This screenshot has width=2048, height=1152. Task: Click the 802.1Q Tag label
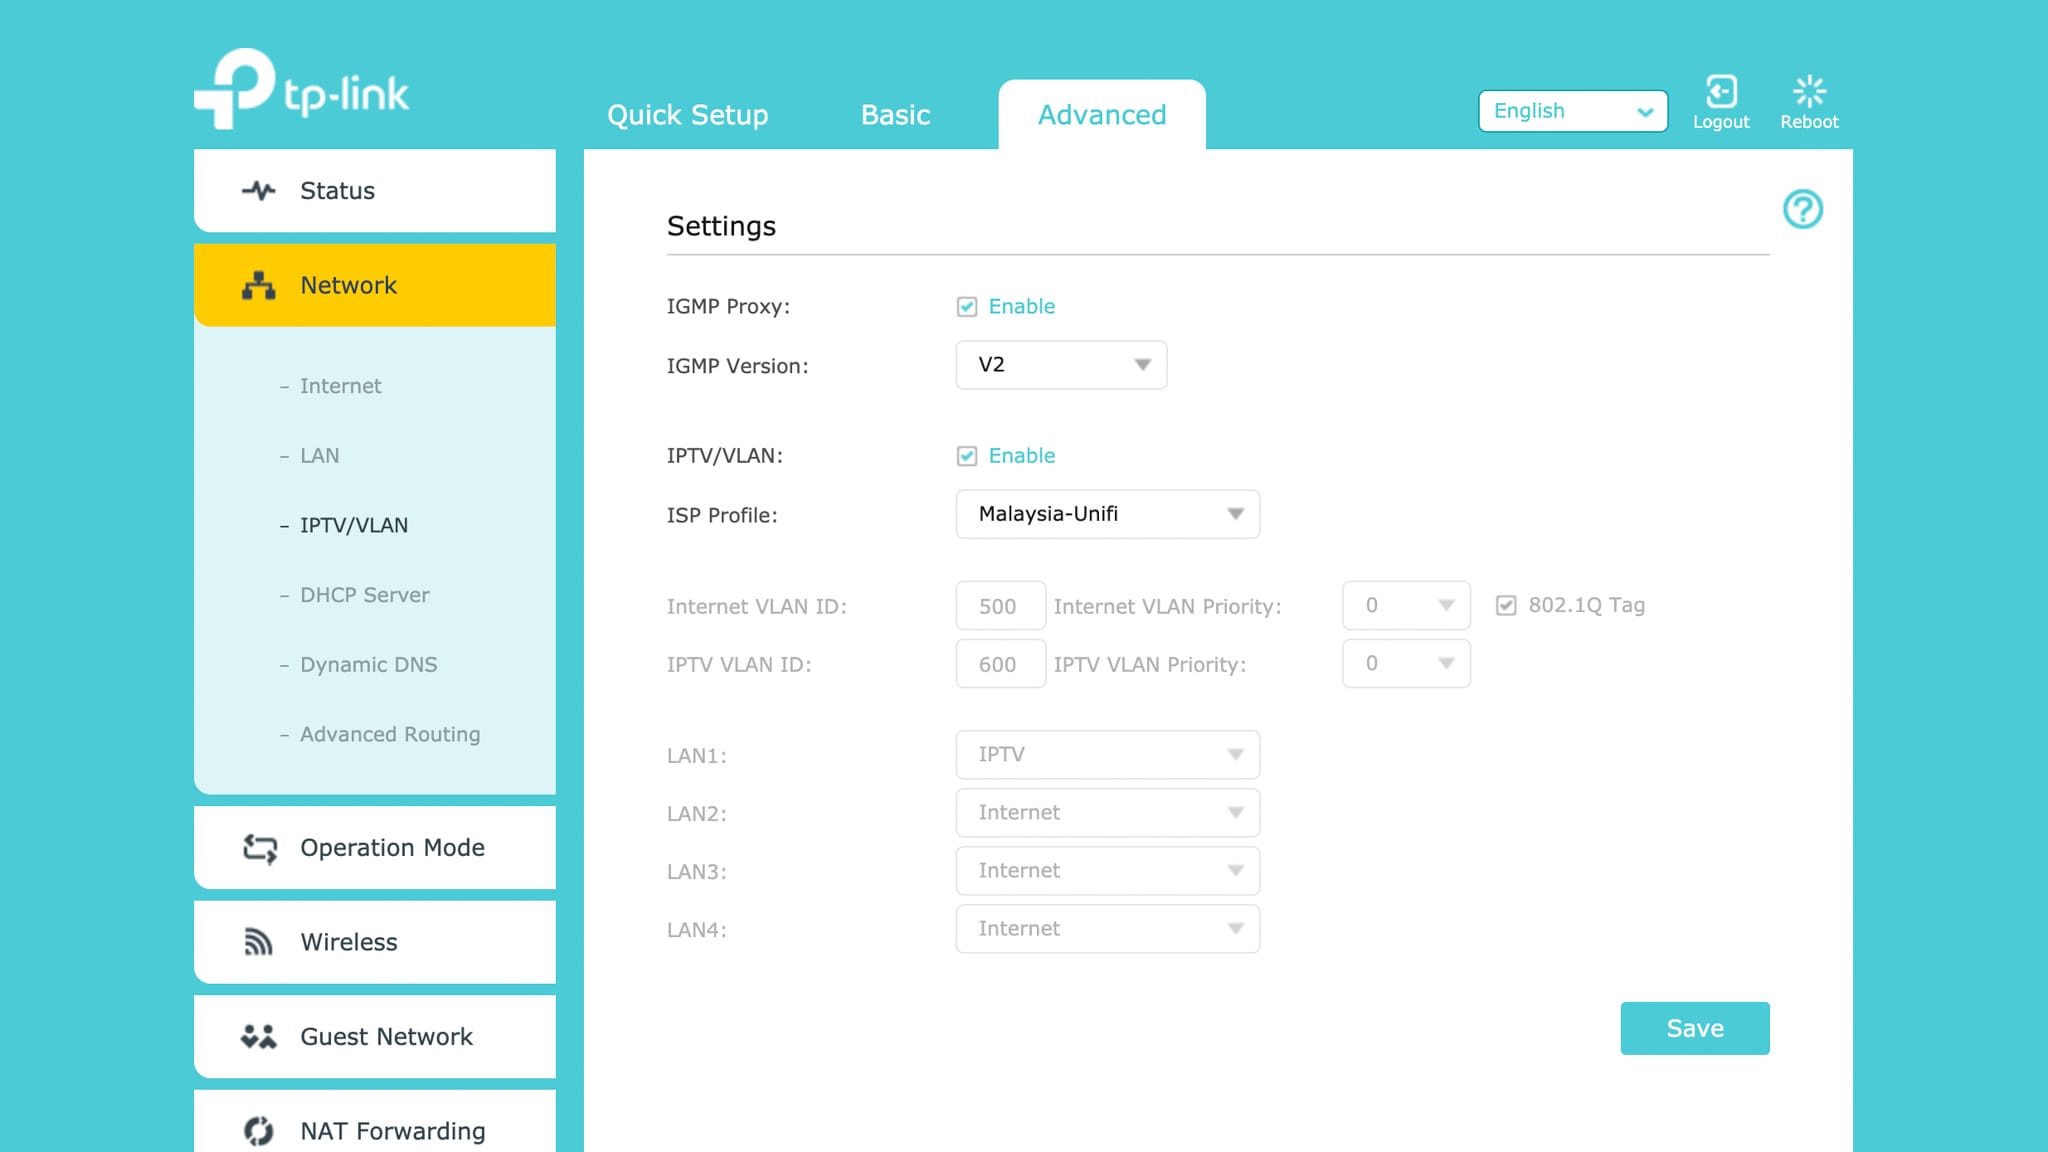coord(1586,605)
